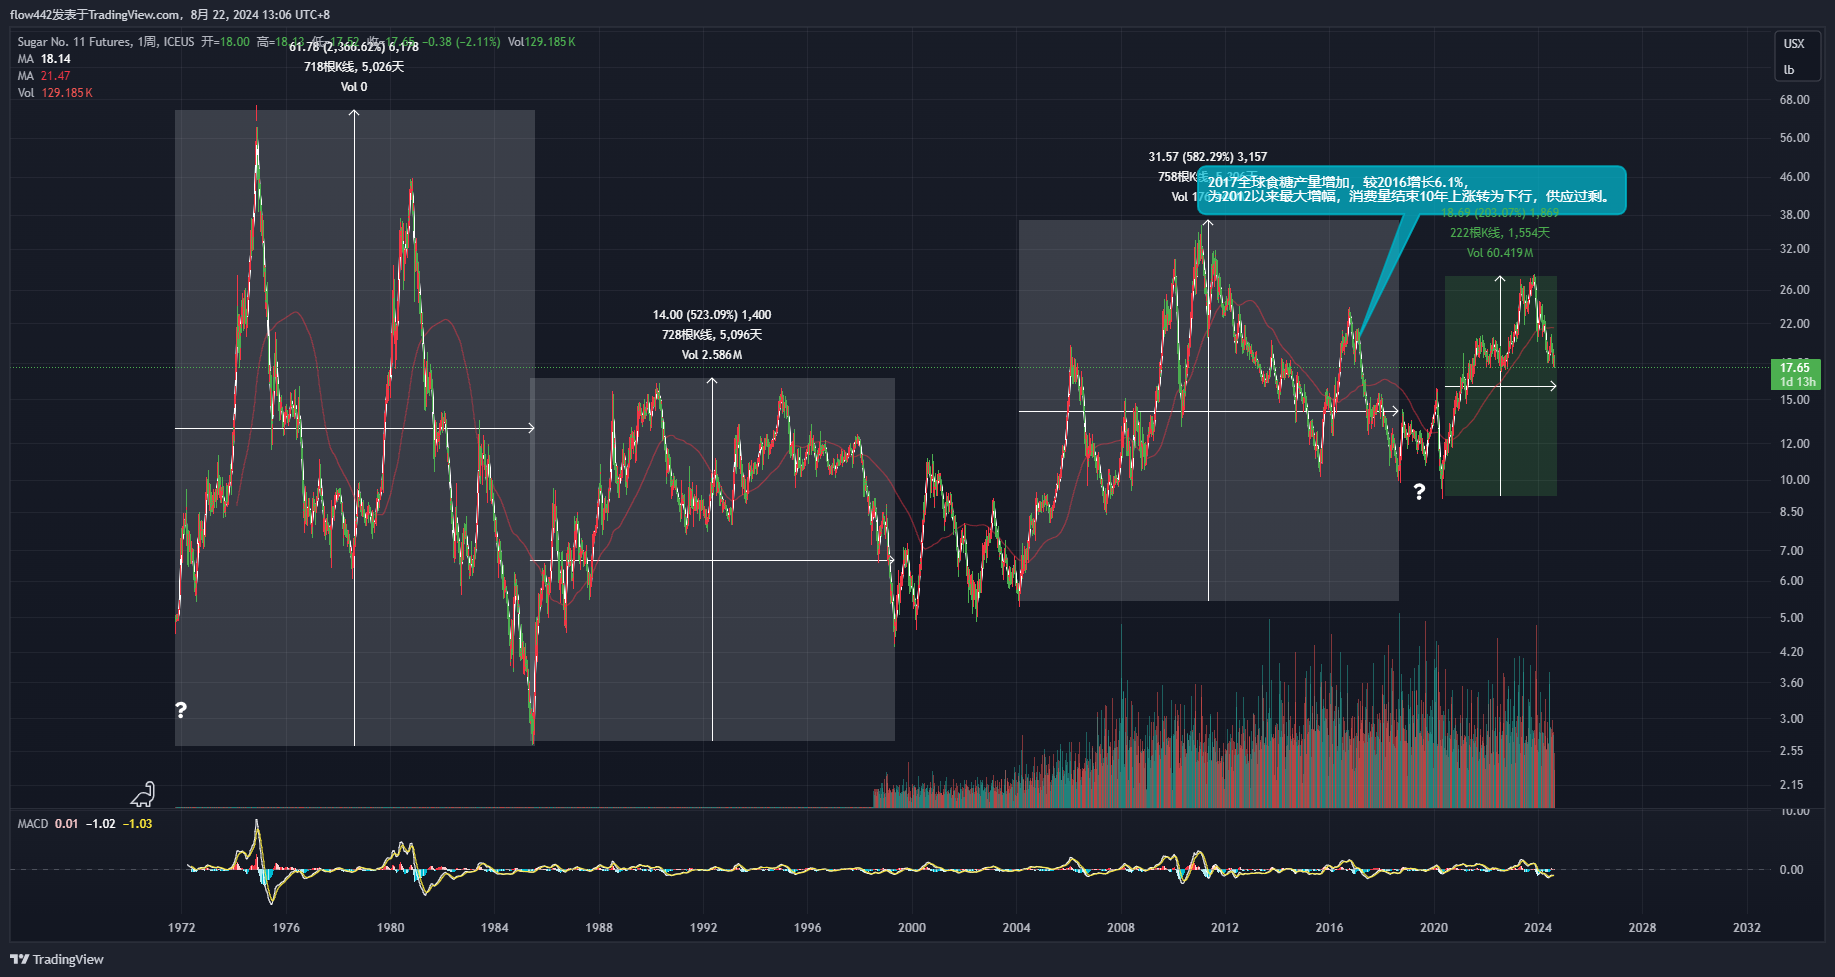Click 1976 on the time axis
The image size is (1835, 977).
[x=286, y=928]
